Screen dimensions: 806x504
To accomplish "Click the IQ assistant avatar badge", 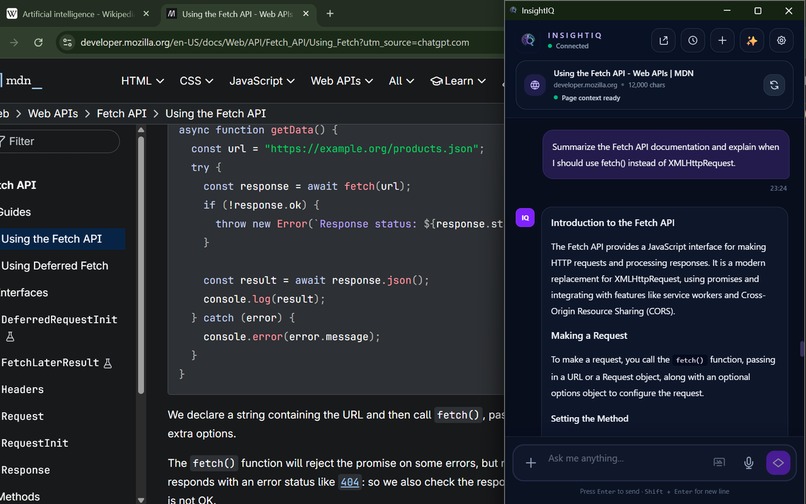I will click(x=525, y=218).
